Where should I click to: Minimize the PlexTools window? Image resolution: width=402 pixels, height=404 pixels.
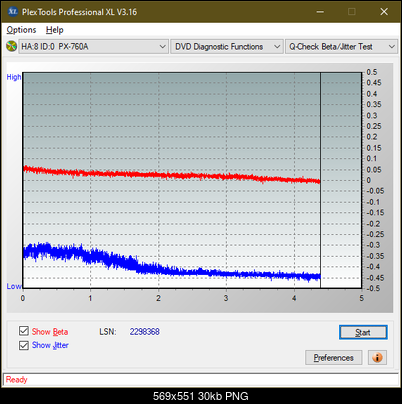tap(320, 12)
